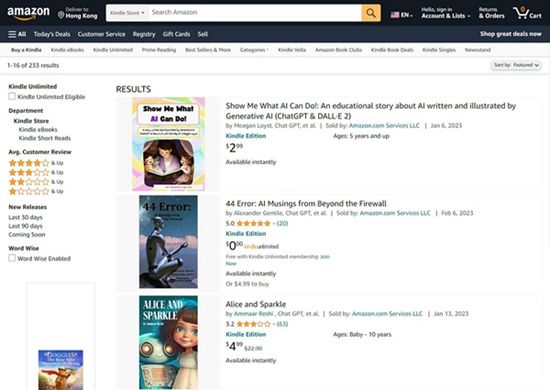Screen dimensions: 550x390
Task: Go to the Kindle Book Deals tab
Action: coord(392,50)
